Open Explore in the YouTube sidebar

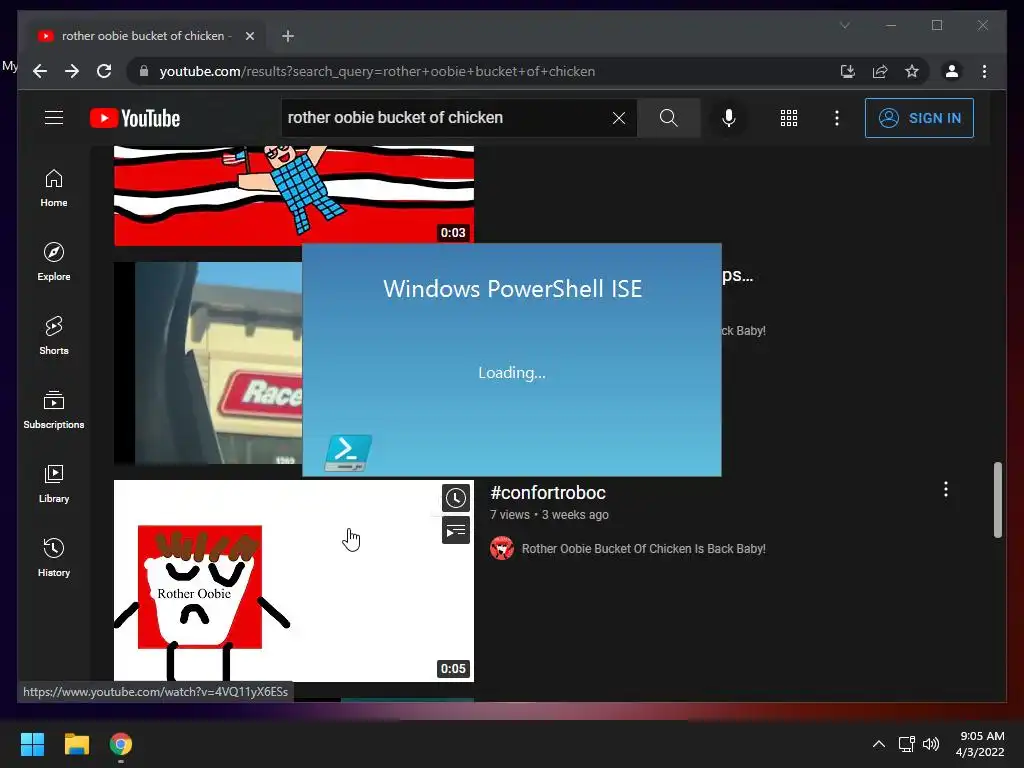(x=54, y=262)
